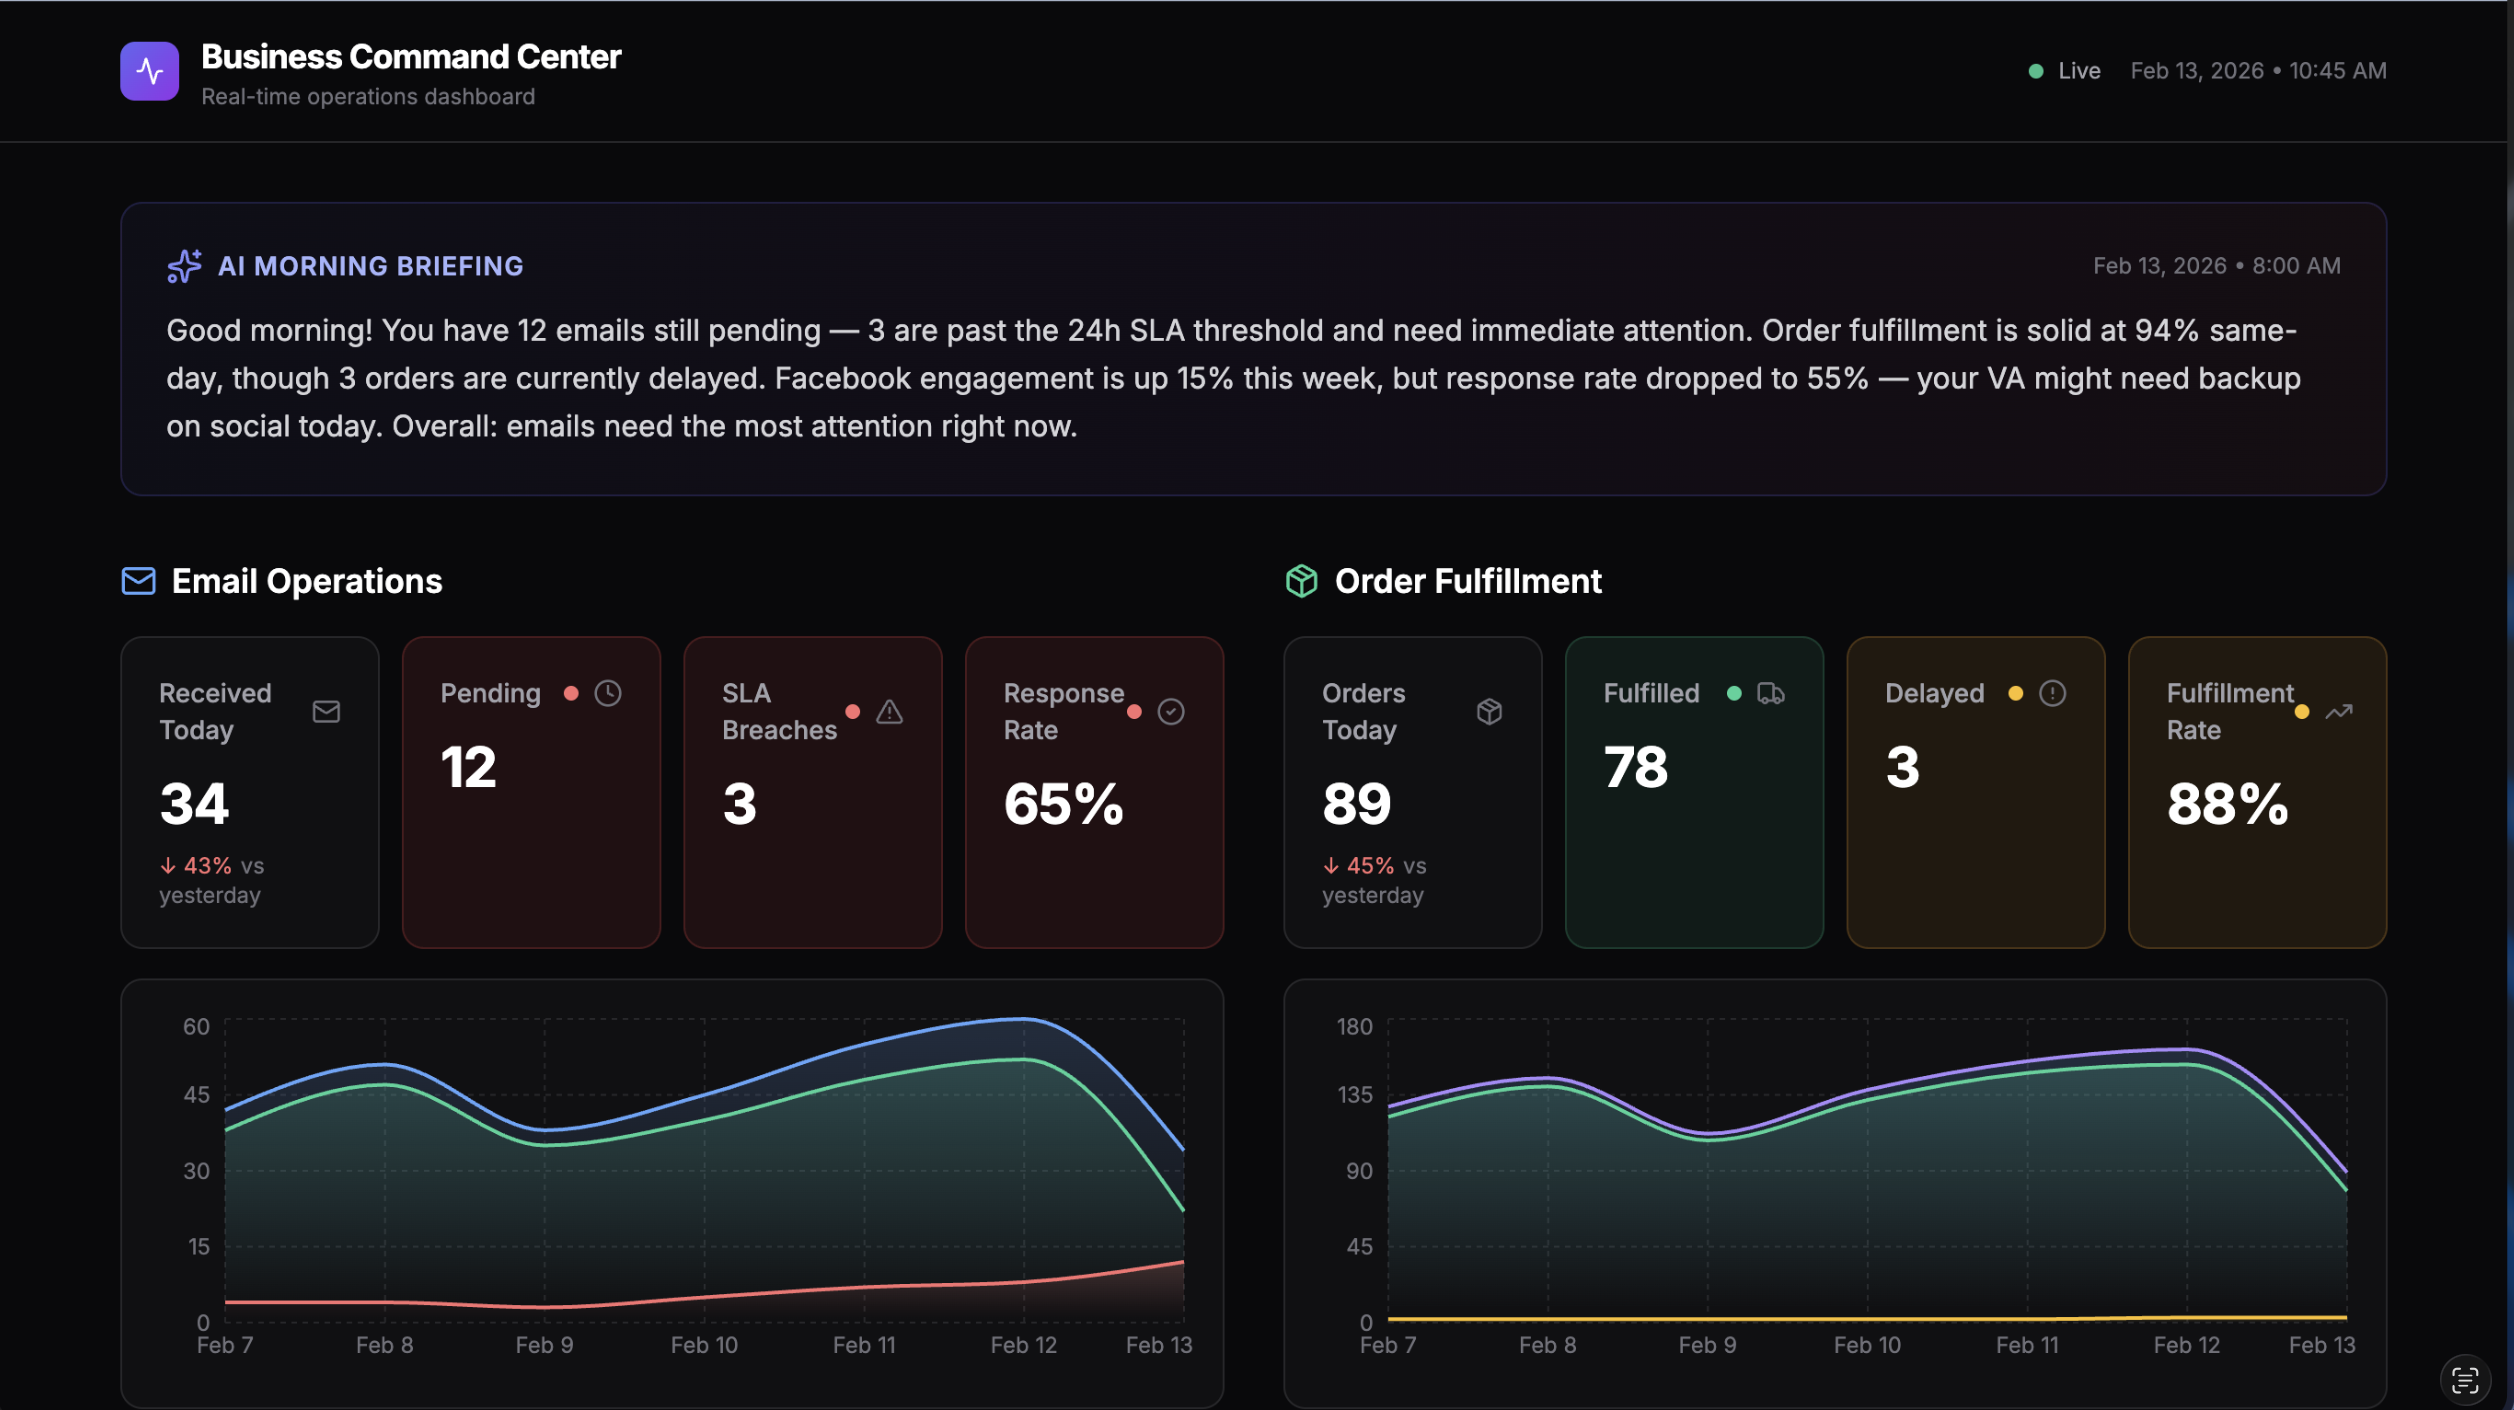This screenshot has width=2514, height=1410.
Task: Click the AI sparkle icon in the morning briefing
Action: click(185, 265)
